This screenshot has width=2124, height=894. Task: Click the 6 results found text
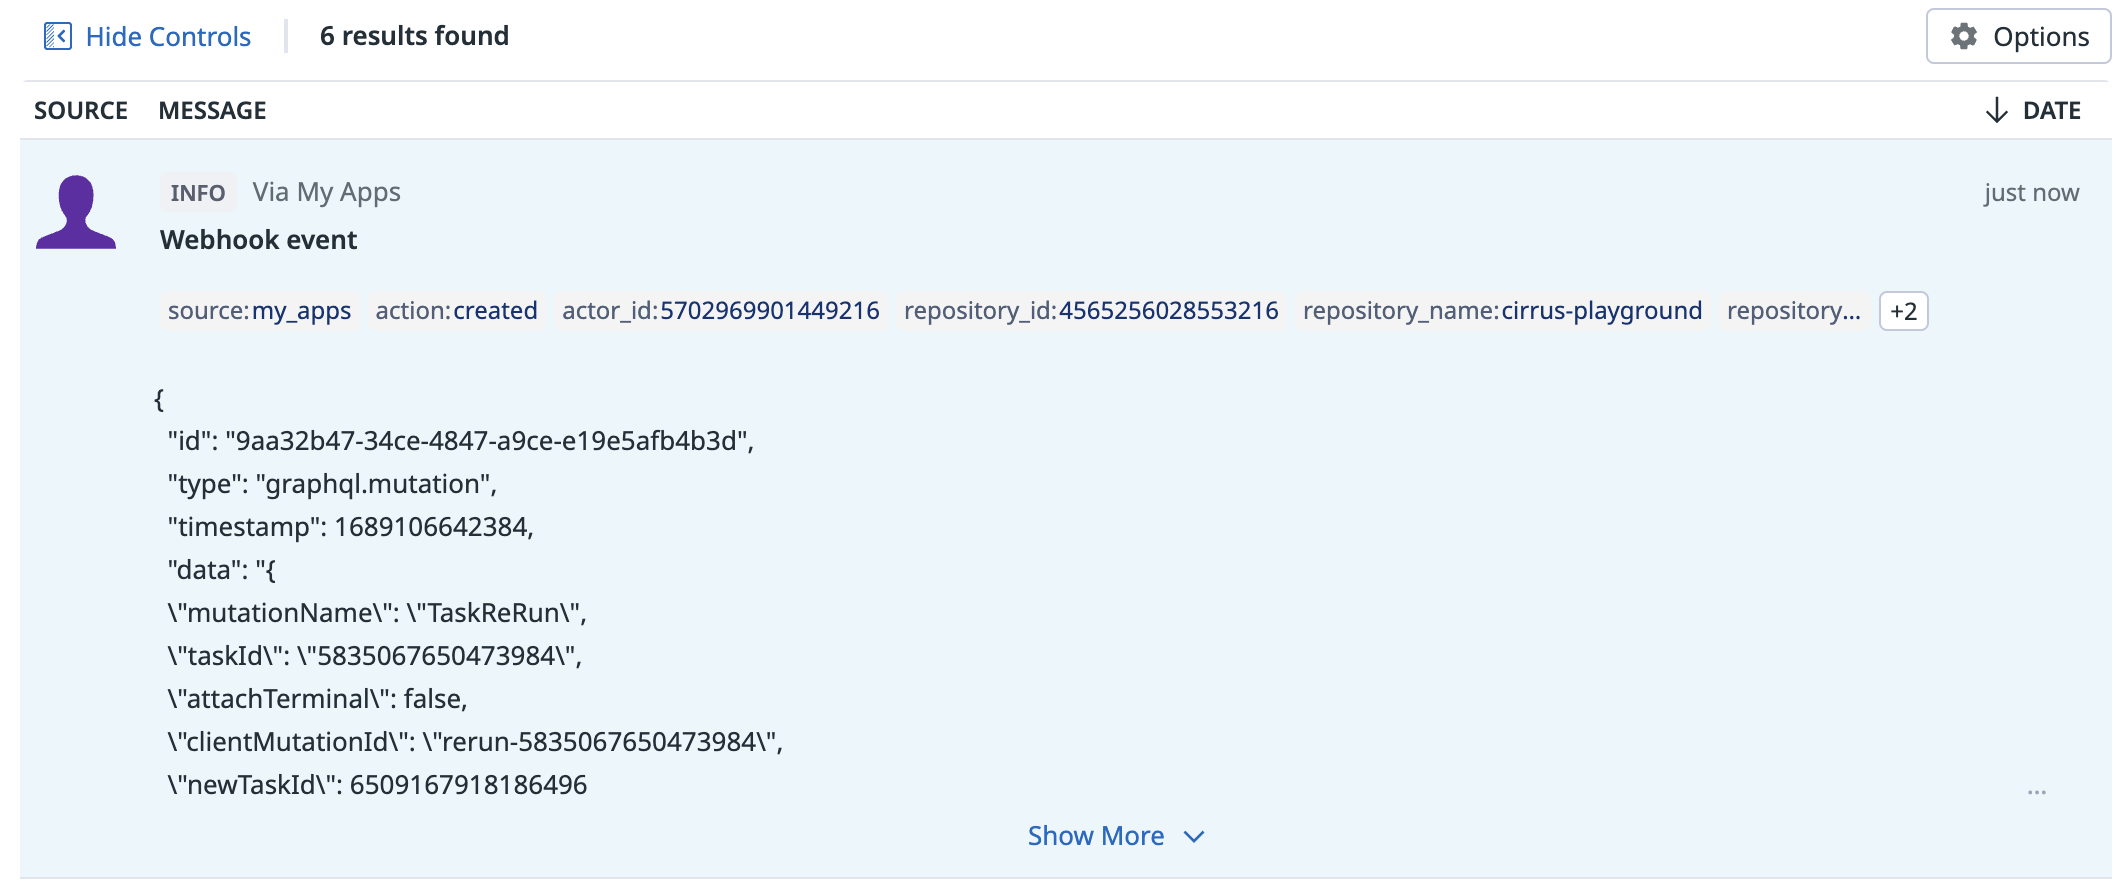414,36
